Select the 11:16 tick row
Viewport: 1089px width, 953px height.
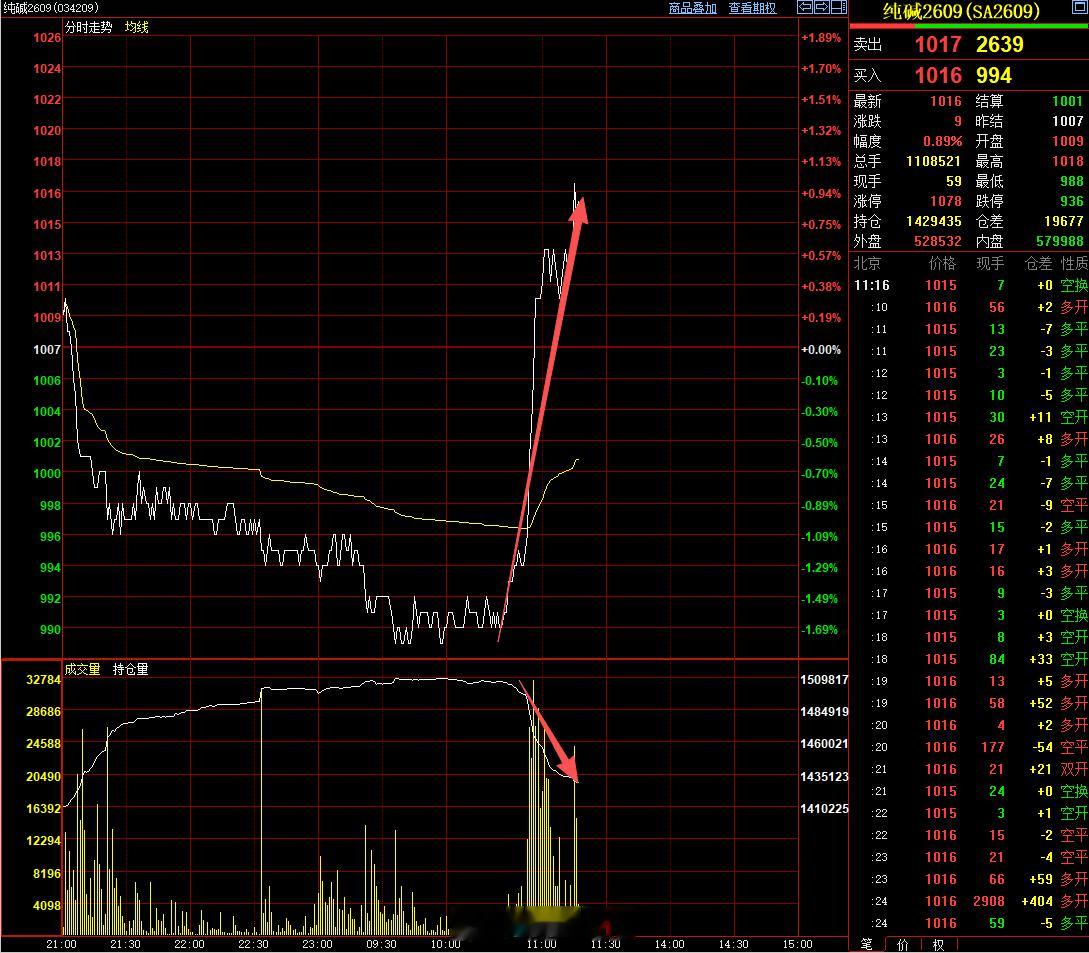[x=970, y=285]
